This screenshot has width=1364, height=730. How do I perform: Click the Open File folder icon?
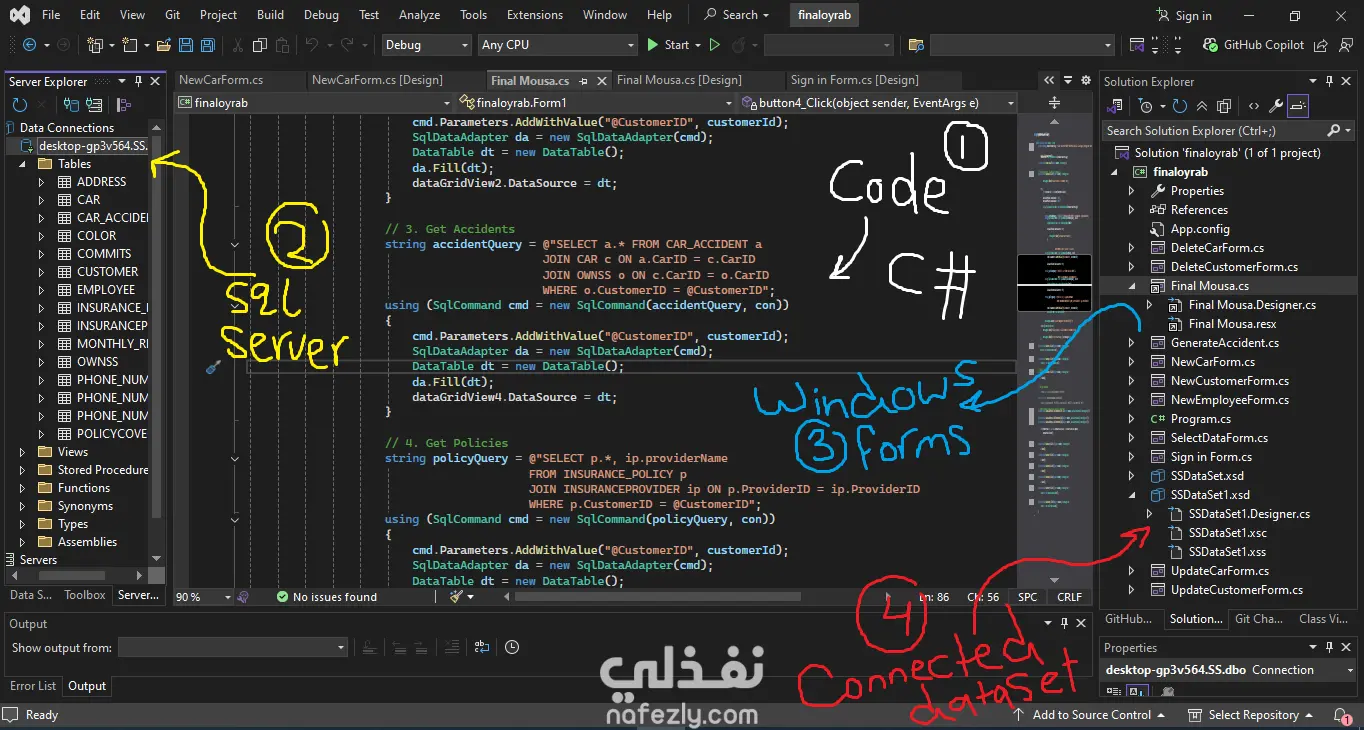point(164,45)
